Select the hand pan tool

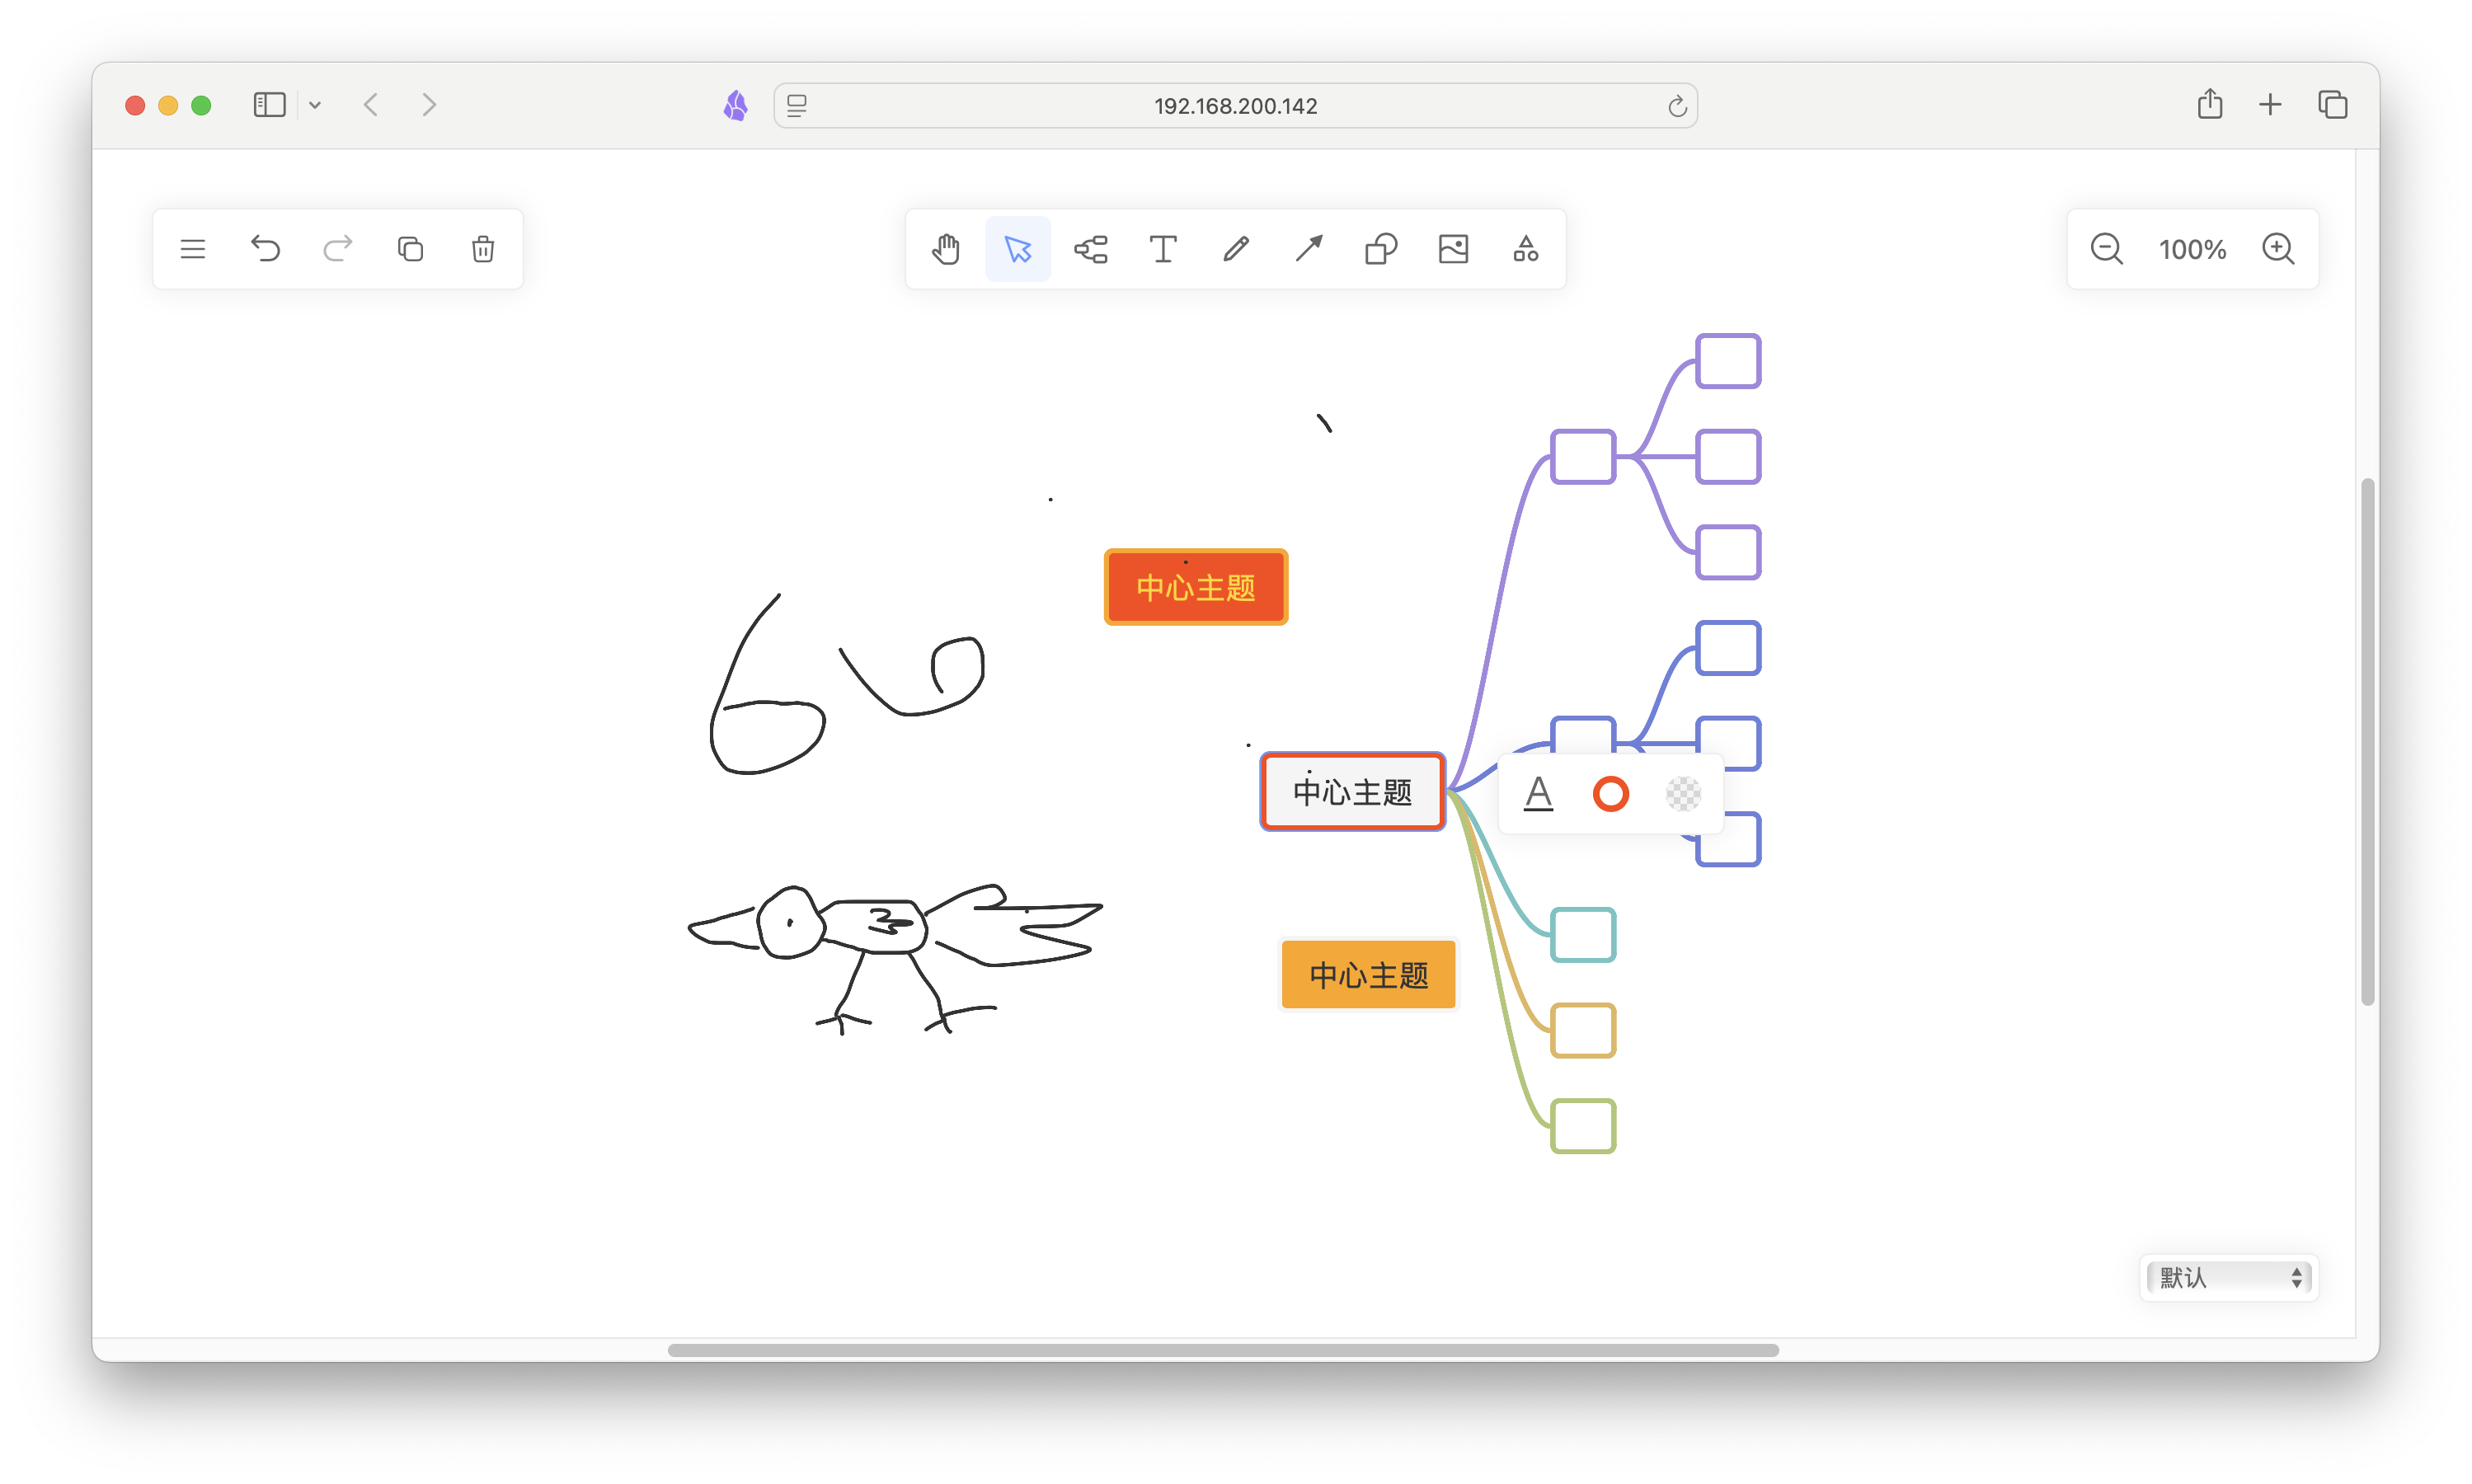945,249
